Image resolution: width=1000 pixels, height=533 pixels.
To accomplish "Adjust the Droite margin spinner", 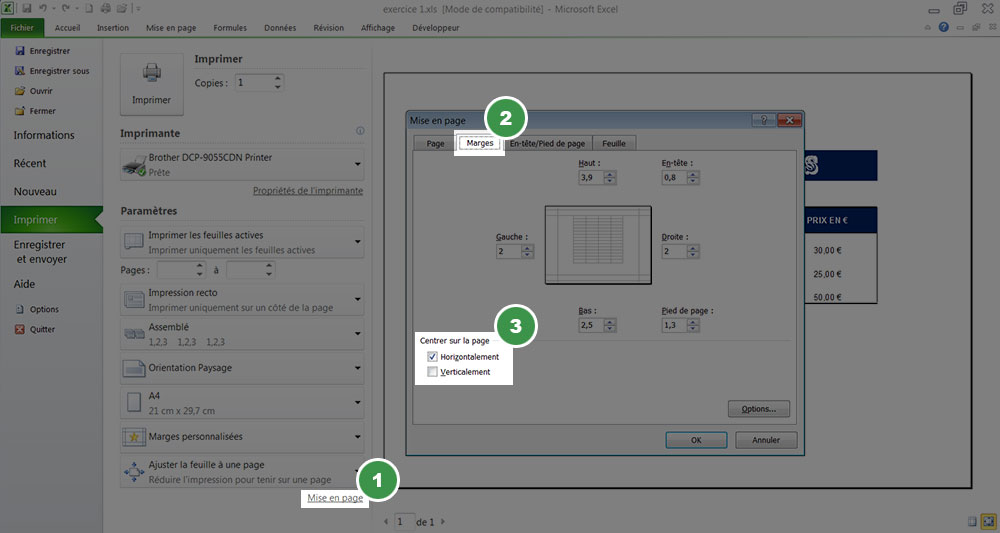I will click(693, 251).
